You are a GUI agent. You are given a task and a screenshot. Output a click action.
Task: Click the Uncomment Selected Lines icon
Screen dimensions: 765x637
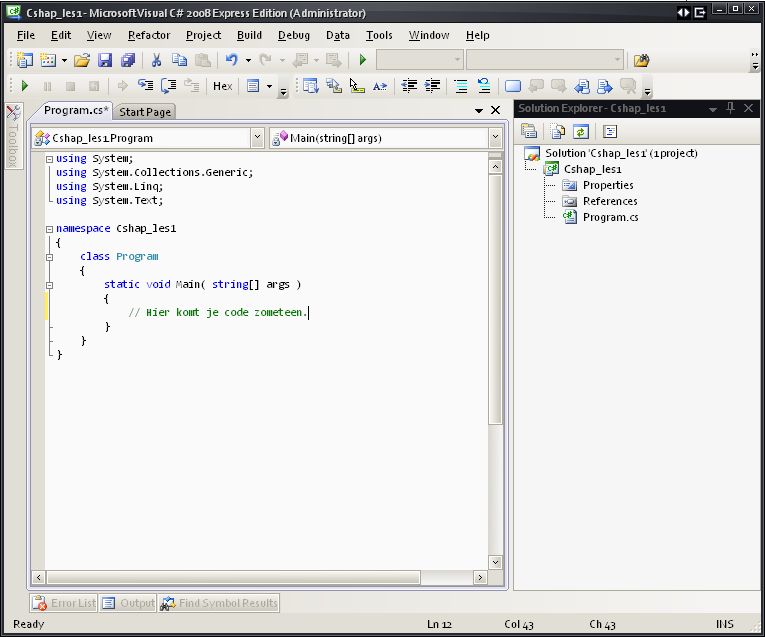point(483,86)
